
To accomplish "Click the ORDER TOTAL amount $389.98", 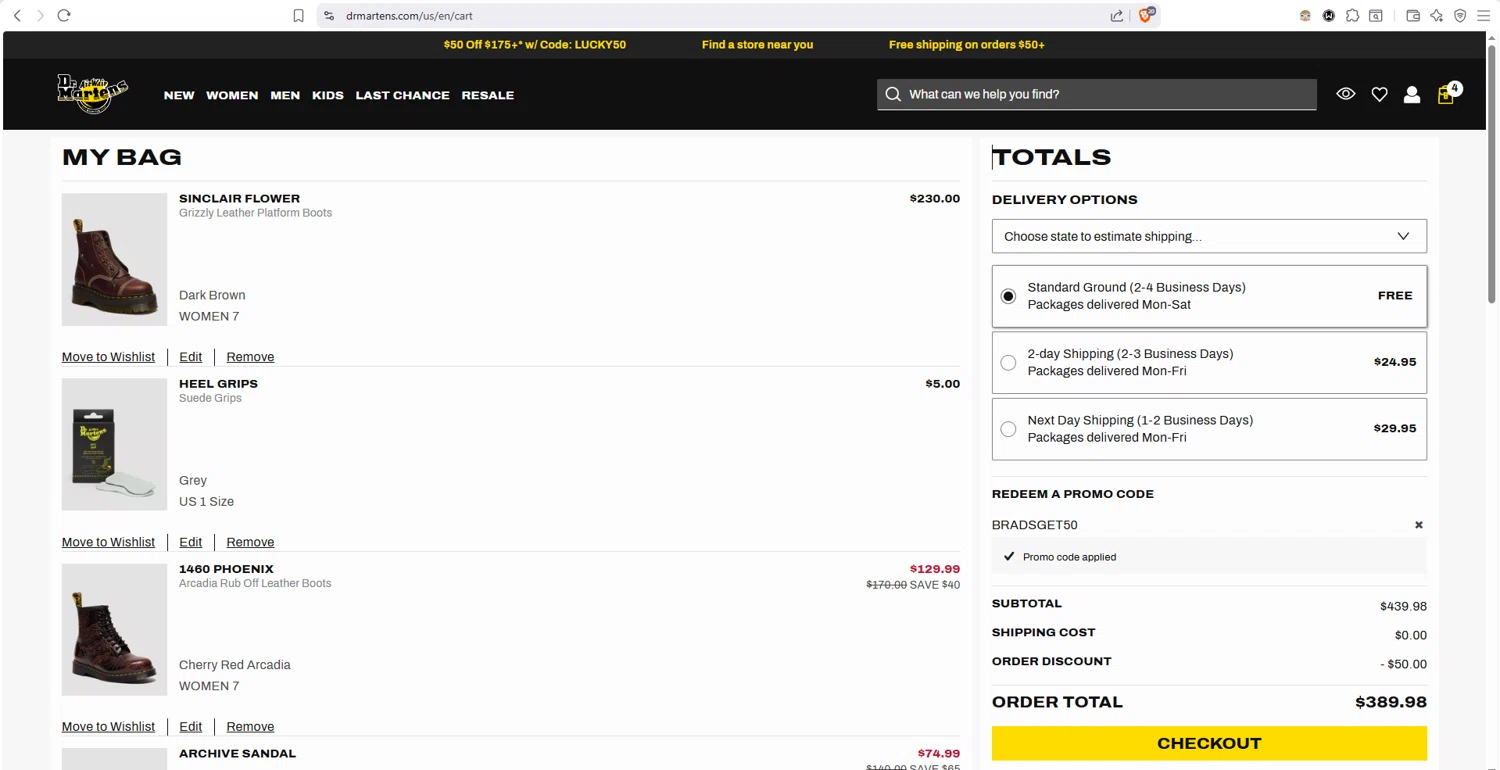I will pyautogui.click(x=1391, y=702).
